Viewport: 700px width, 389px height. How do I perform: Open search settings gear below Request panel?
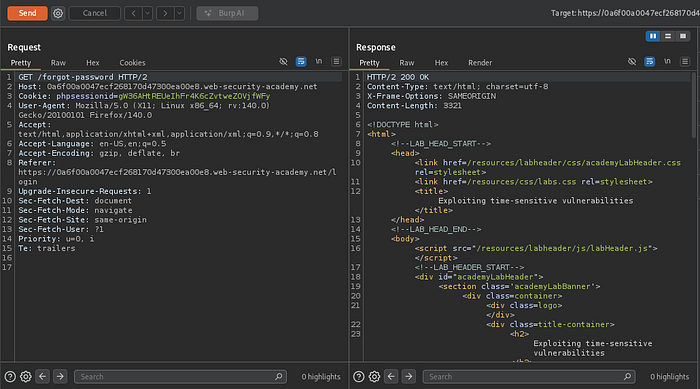[26, 376]
